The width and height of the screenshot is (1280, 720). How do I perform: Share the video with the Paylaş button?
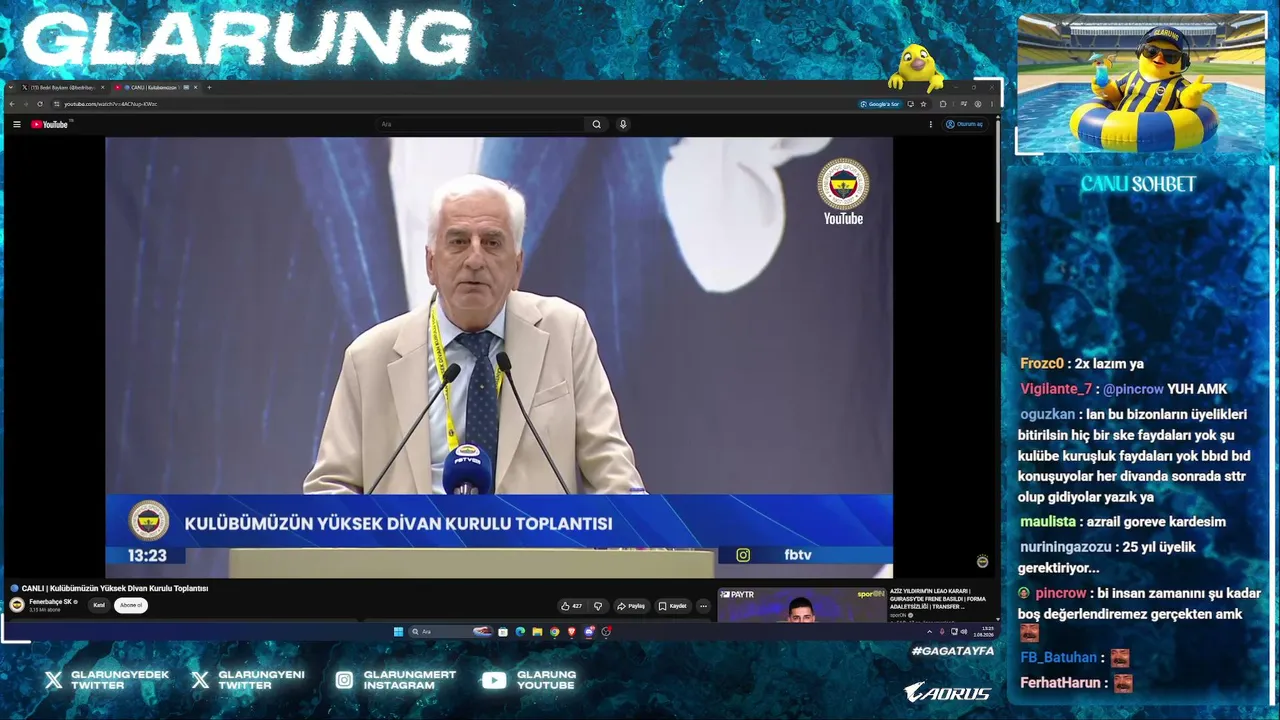[631, 606]
